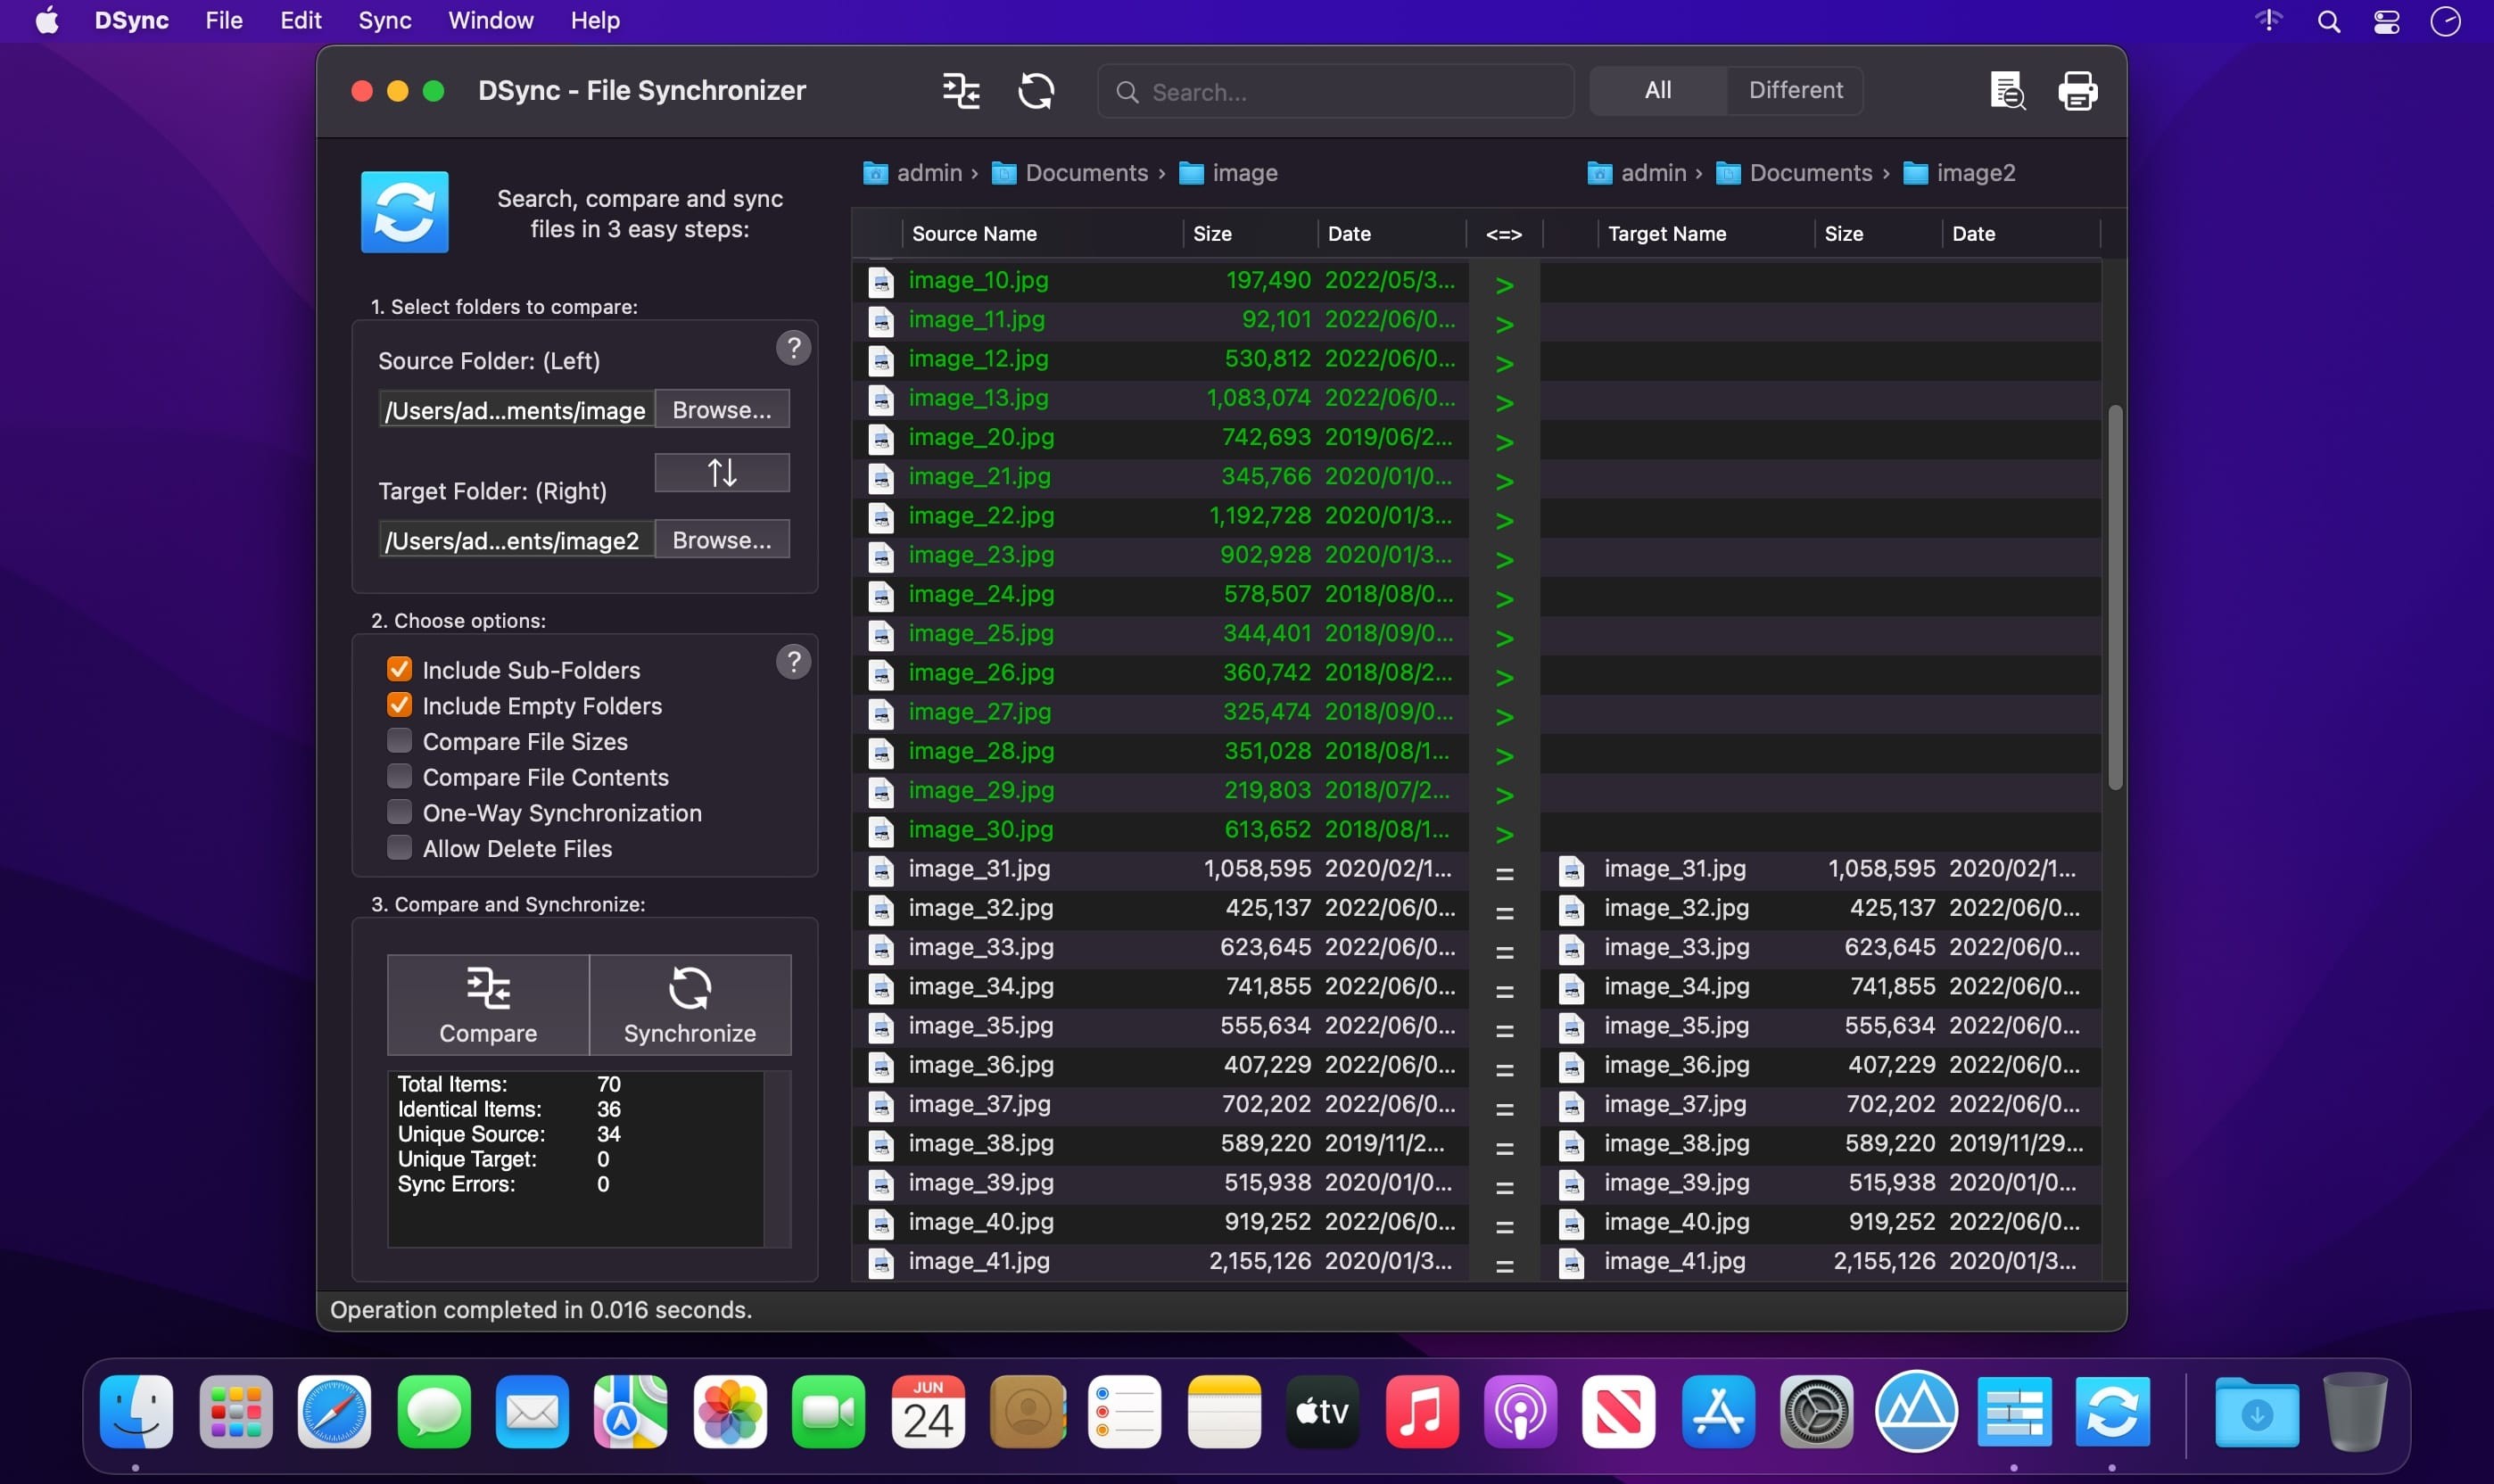
Task: Click the refresh icon next to the compare icon
Action: [1036, 90]
